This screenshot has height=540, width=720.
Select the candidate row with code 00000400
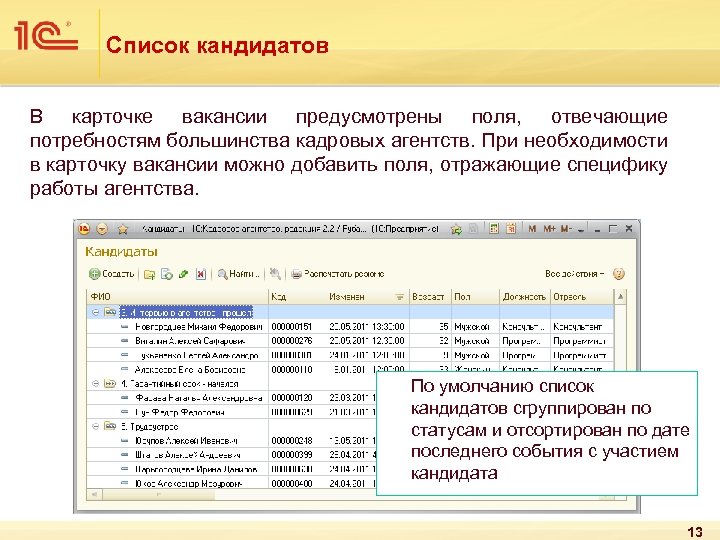pyautogui.click(x=232, y=483)
